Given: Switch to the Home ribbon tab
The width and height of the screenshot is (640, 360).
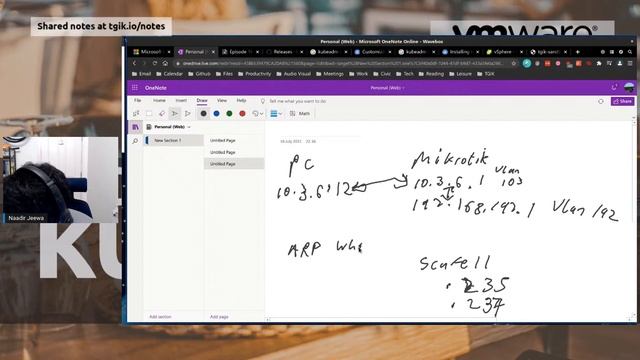Looking at the screenshot, I should 159,100.
